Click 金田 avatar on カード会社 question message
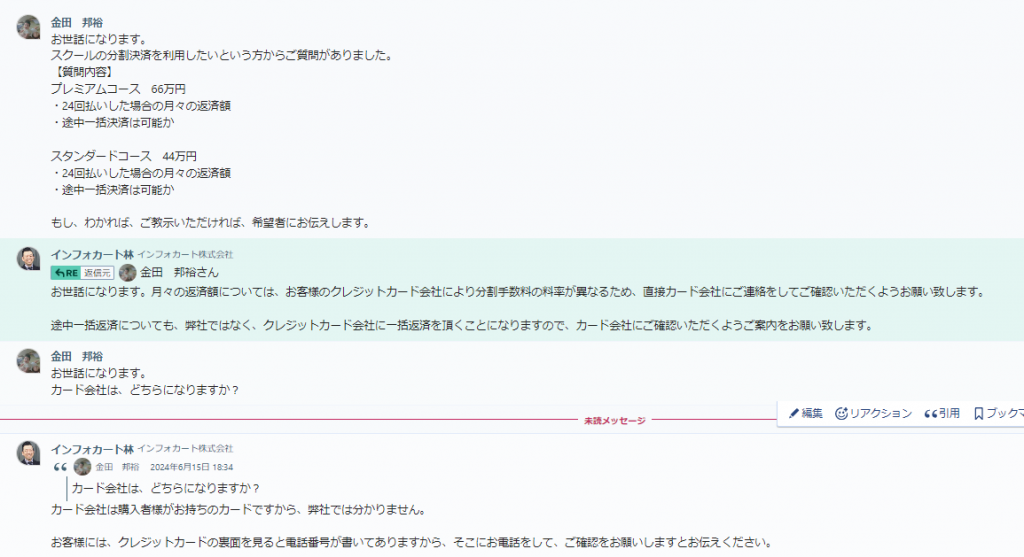Screen dimensions: 1024x557 coord(28,361)
